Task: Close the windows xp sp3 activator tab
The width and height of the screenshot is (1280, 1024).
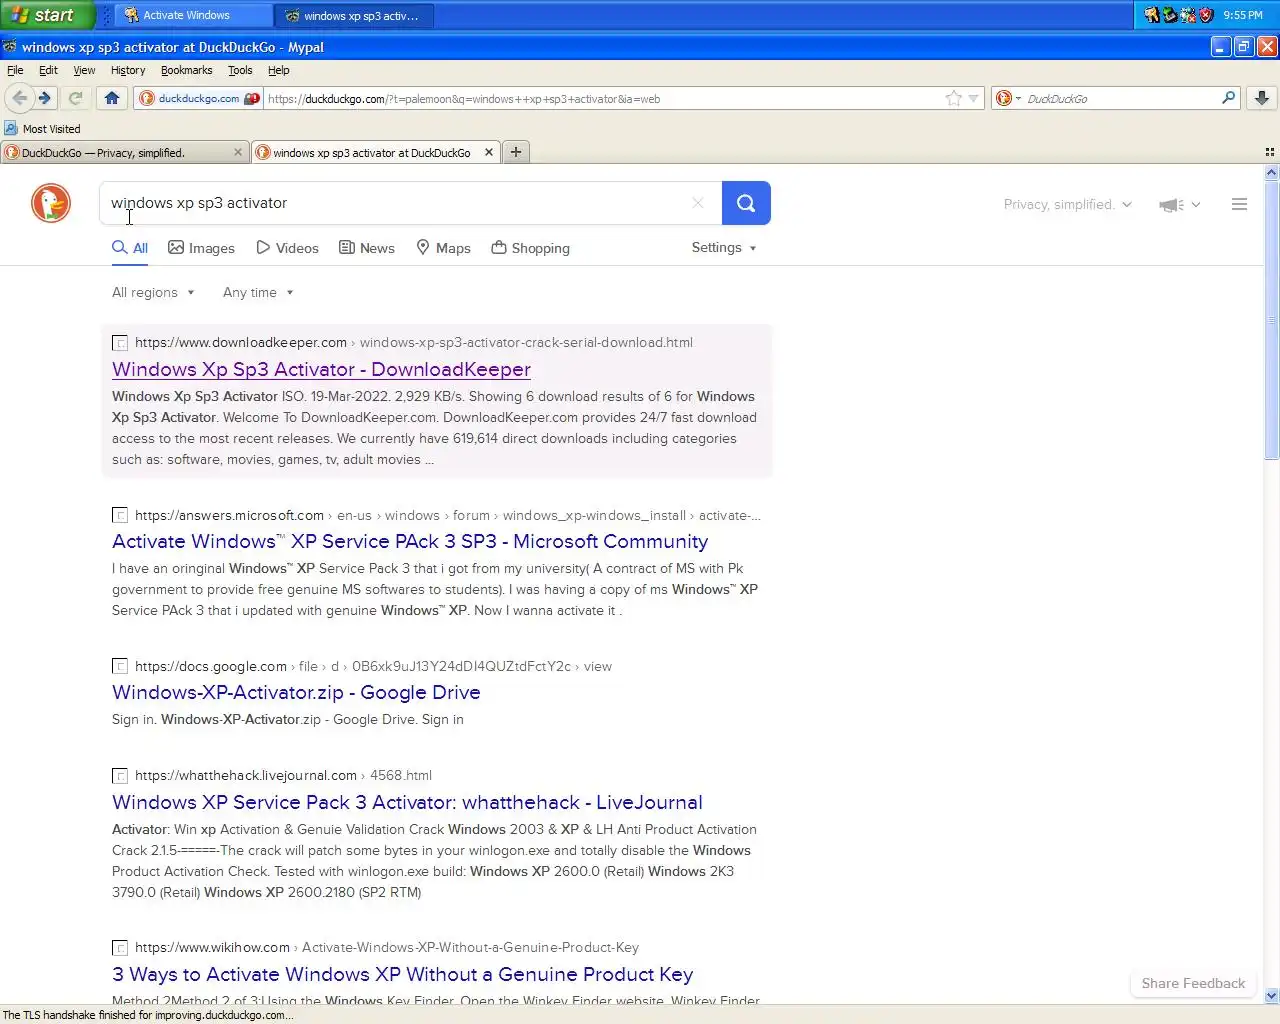Action: pos(489,152)
